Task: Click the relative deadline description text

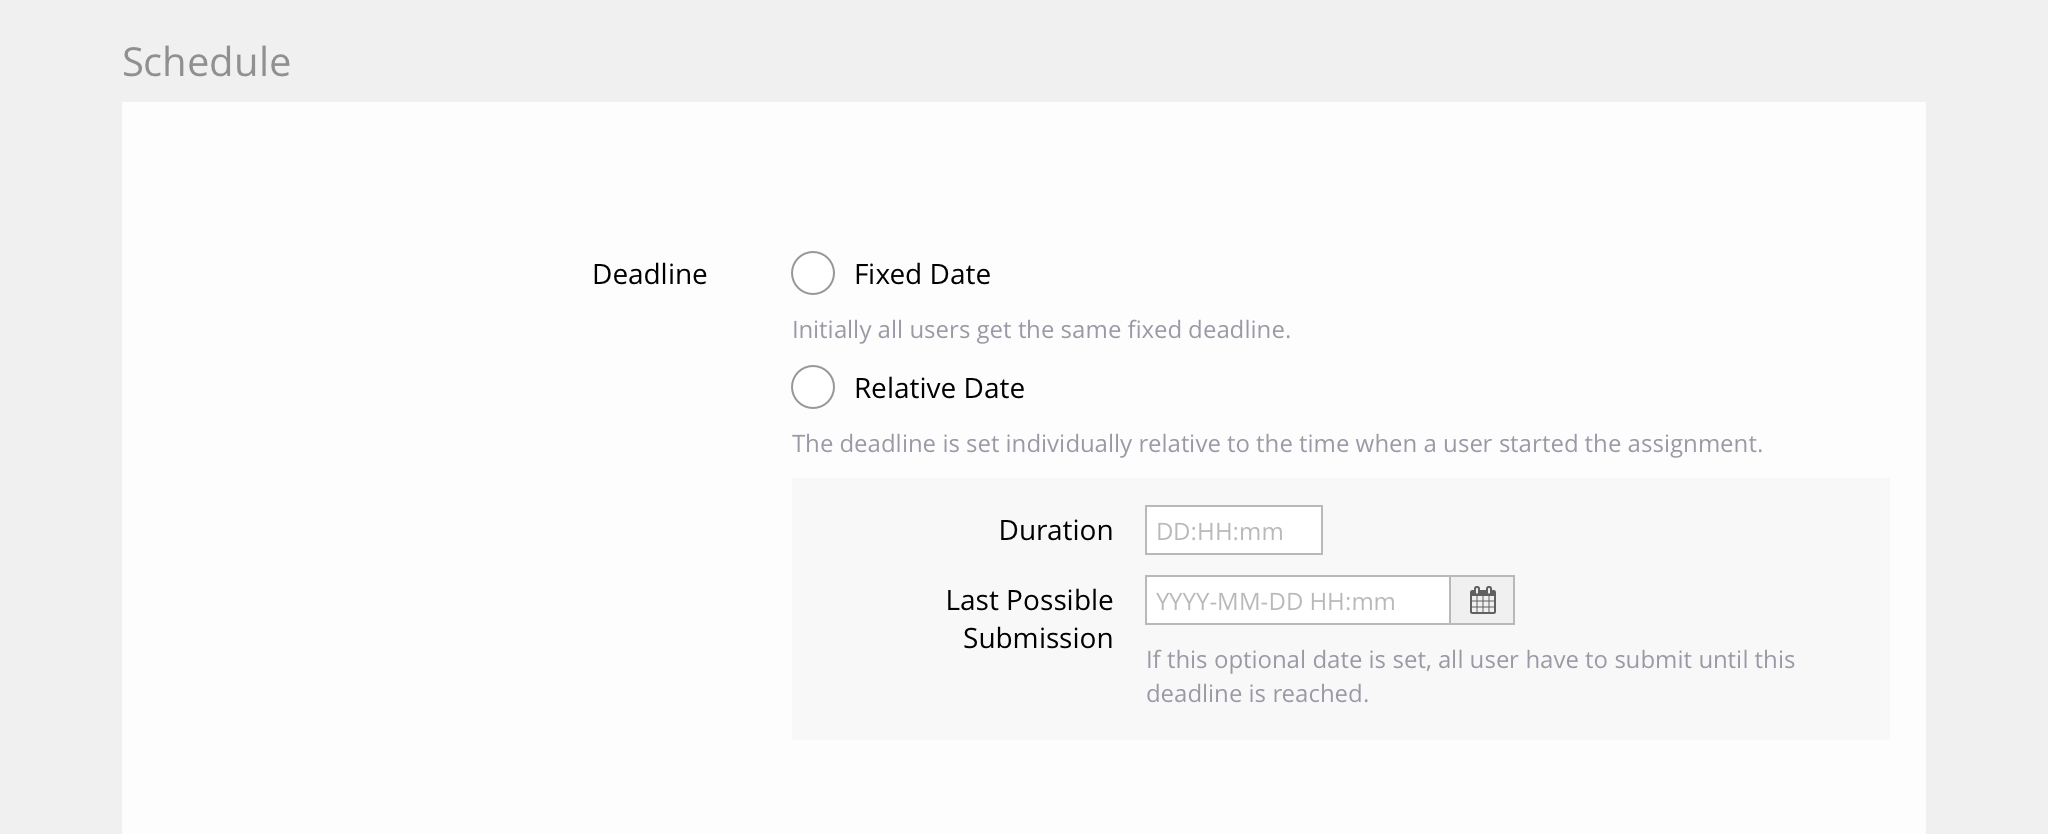Action: click(x=1276, y=444)
